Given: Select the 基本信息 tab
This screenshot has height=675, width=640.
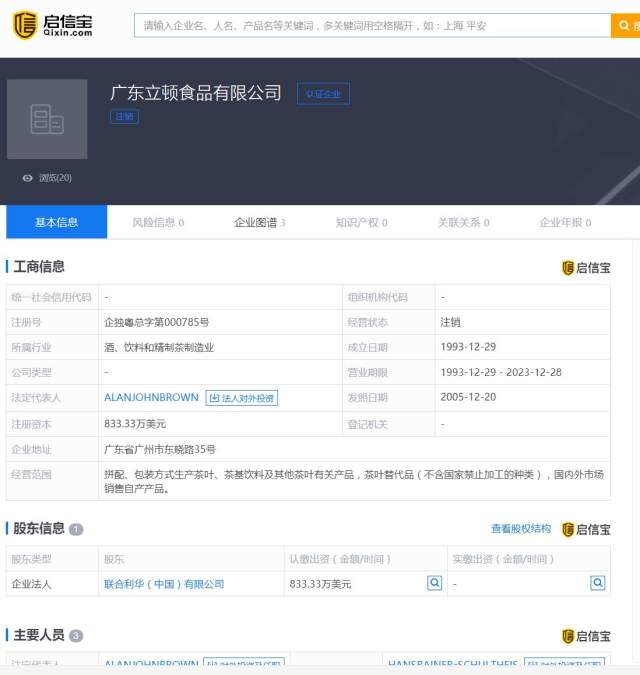Looking at the screenshot, I should coord(56,222).
